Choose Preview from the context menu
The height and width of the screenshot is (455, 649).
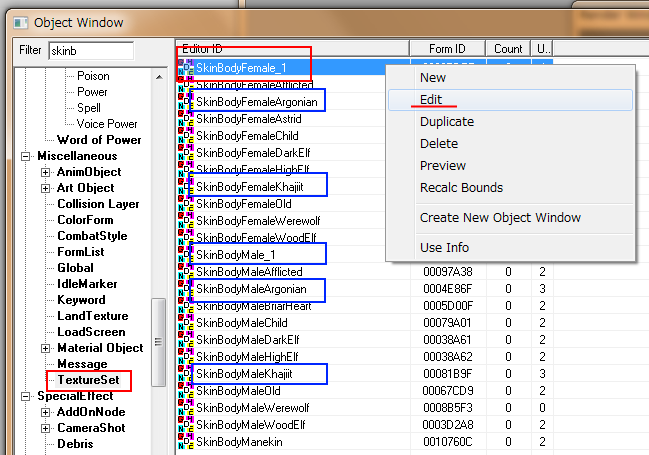510,166
